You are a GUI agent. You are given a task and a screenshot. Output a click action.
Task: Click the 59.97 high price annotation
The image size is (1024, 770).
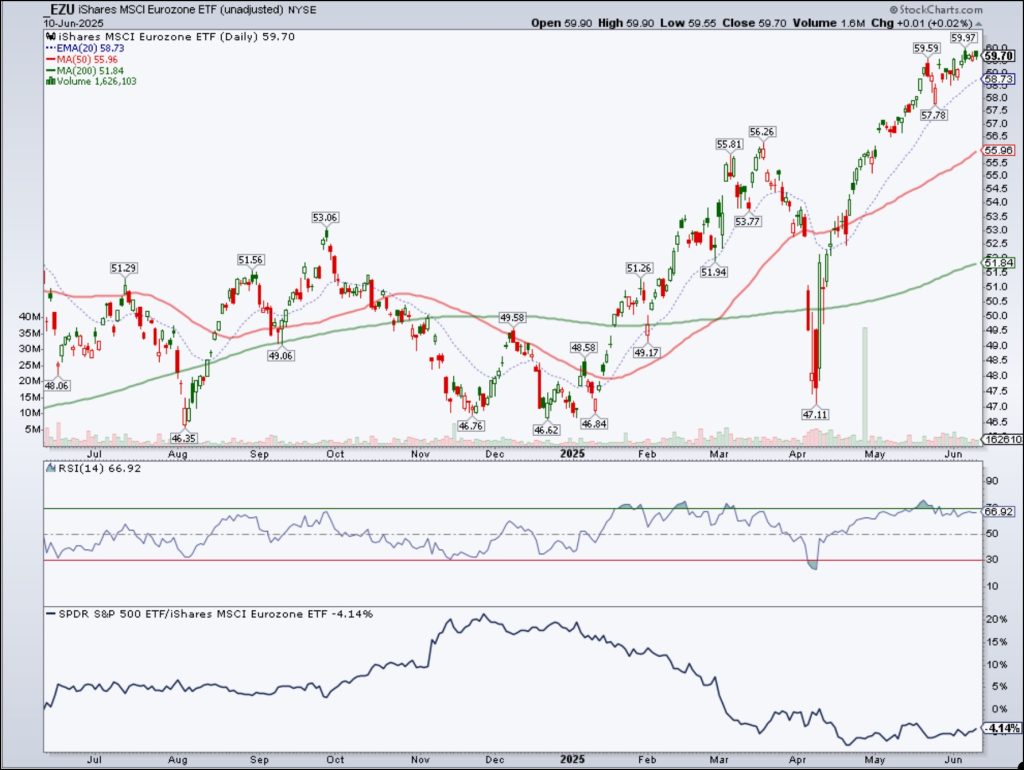(964, 38)
